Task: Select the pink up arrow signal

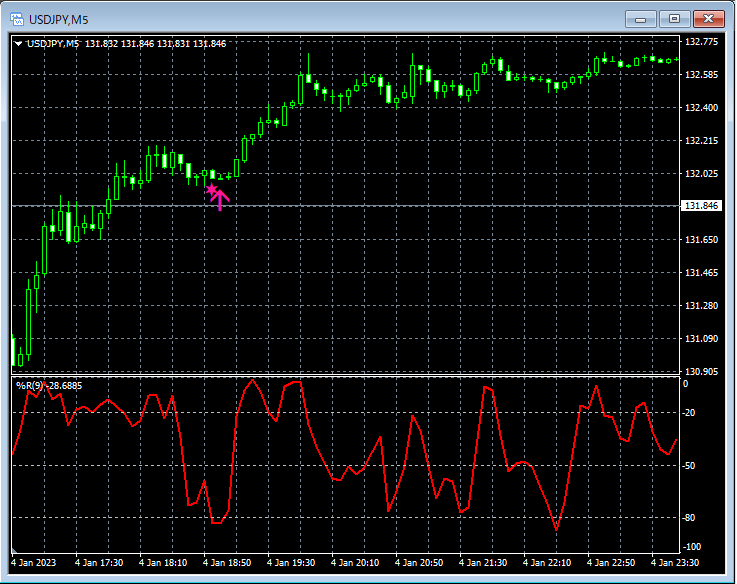Action: [x=220, y=199]
